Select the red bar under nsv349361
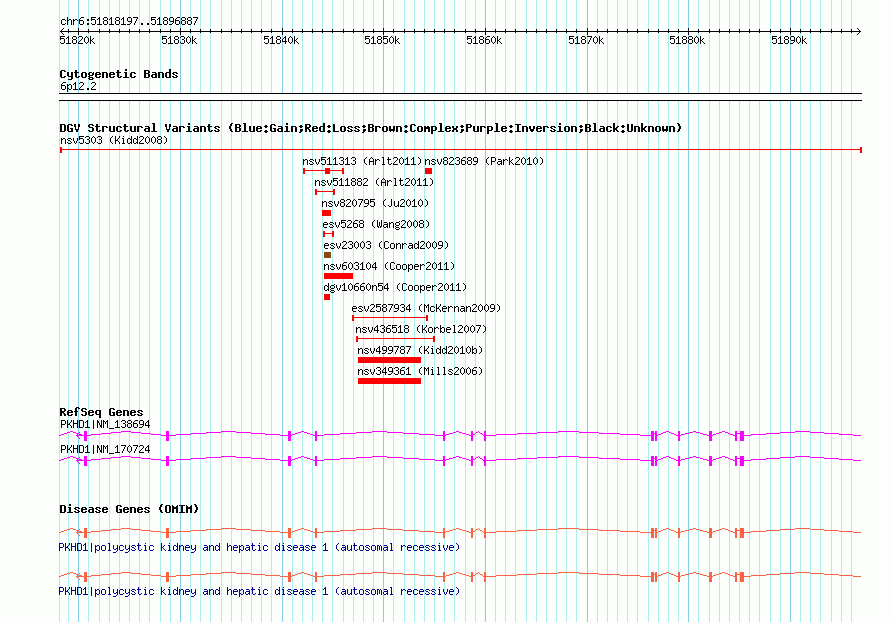Viewport: 890px width, 622px height. pyautogui.click(x=389, y=381)
